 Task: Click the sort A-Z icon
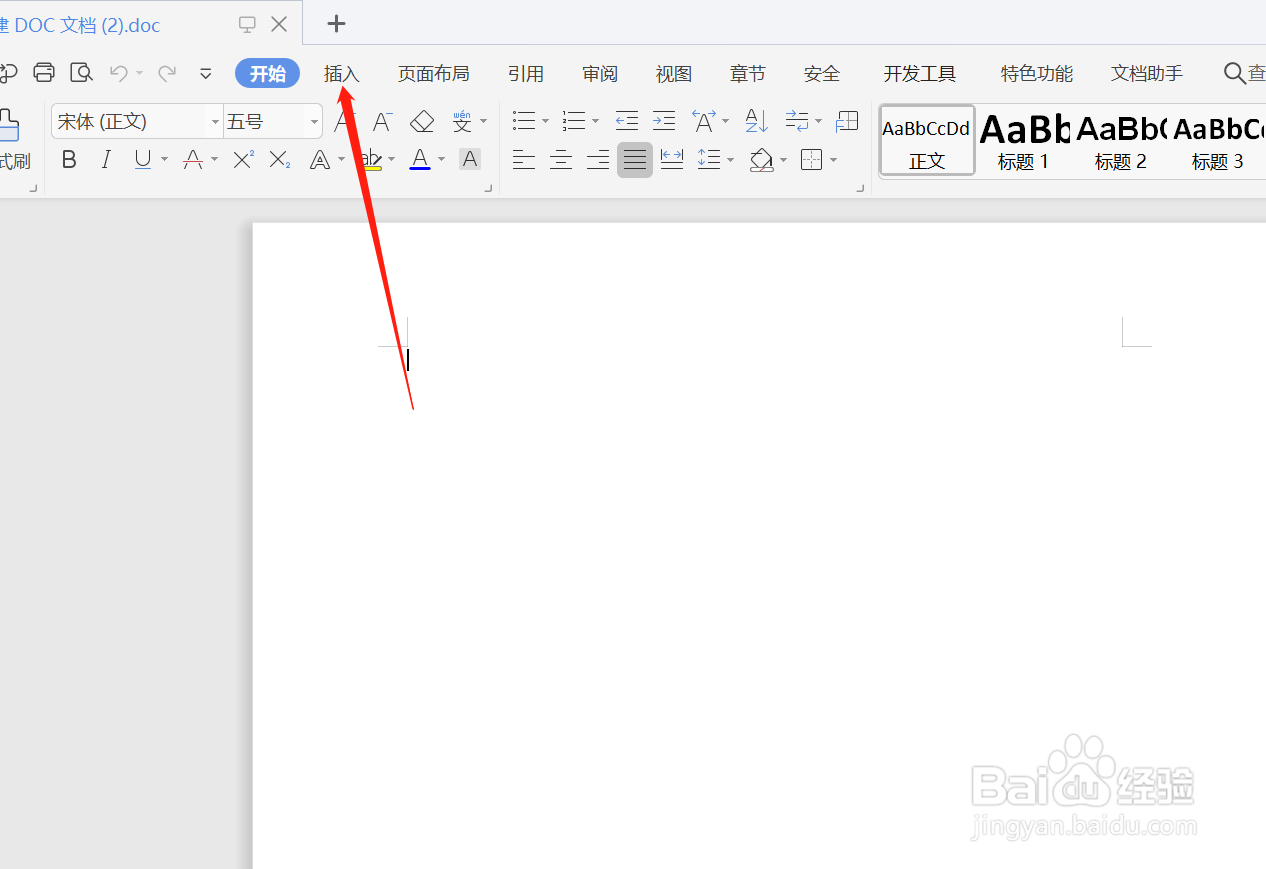point(757,122)
